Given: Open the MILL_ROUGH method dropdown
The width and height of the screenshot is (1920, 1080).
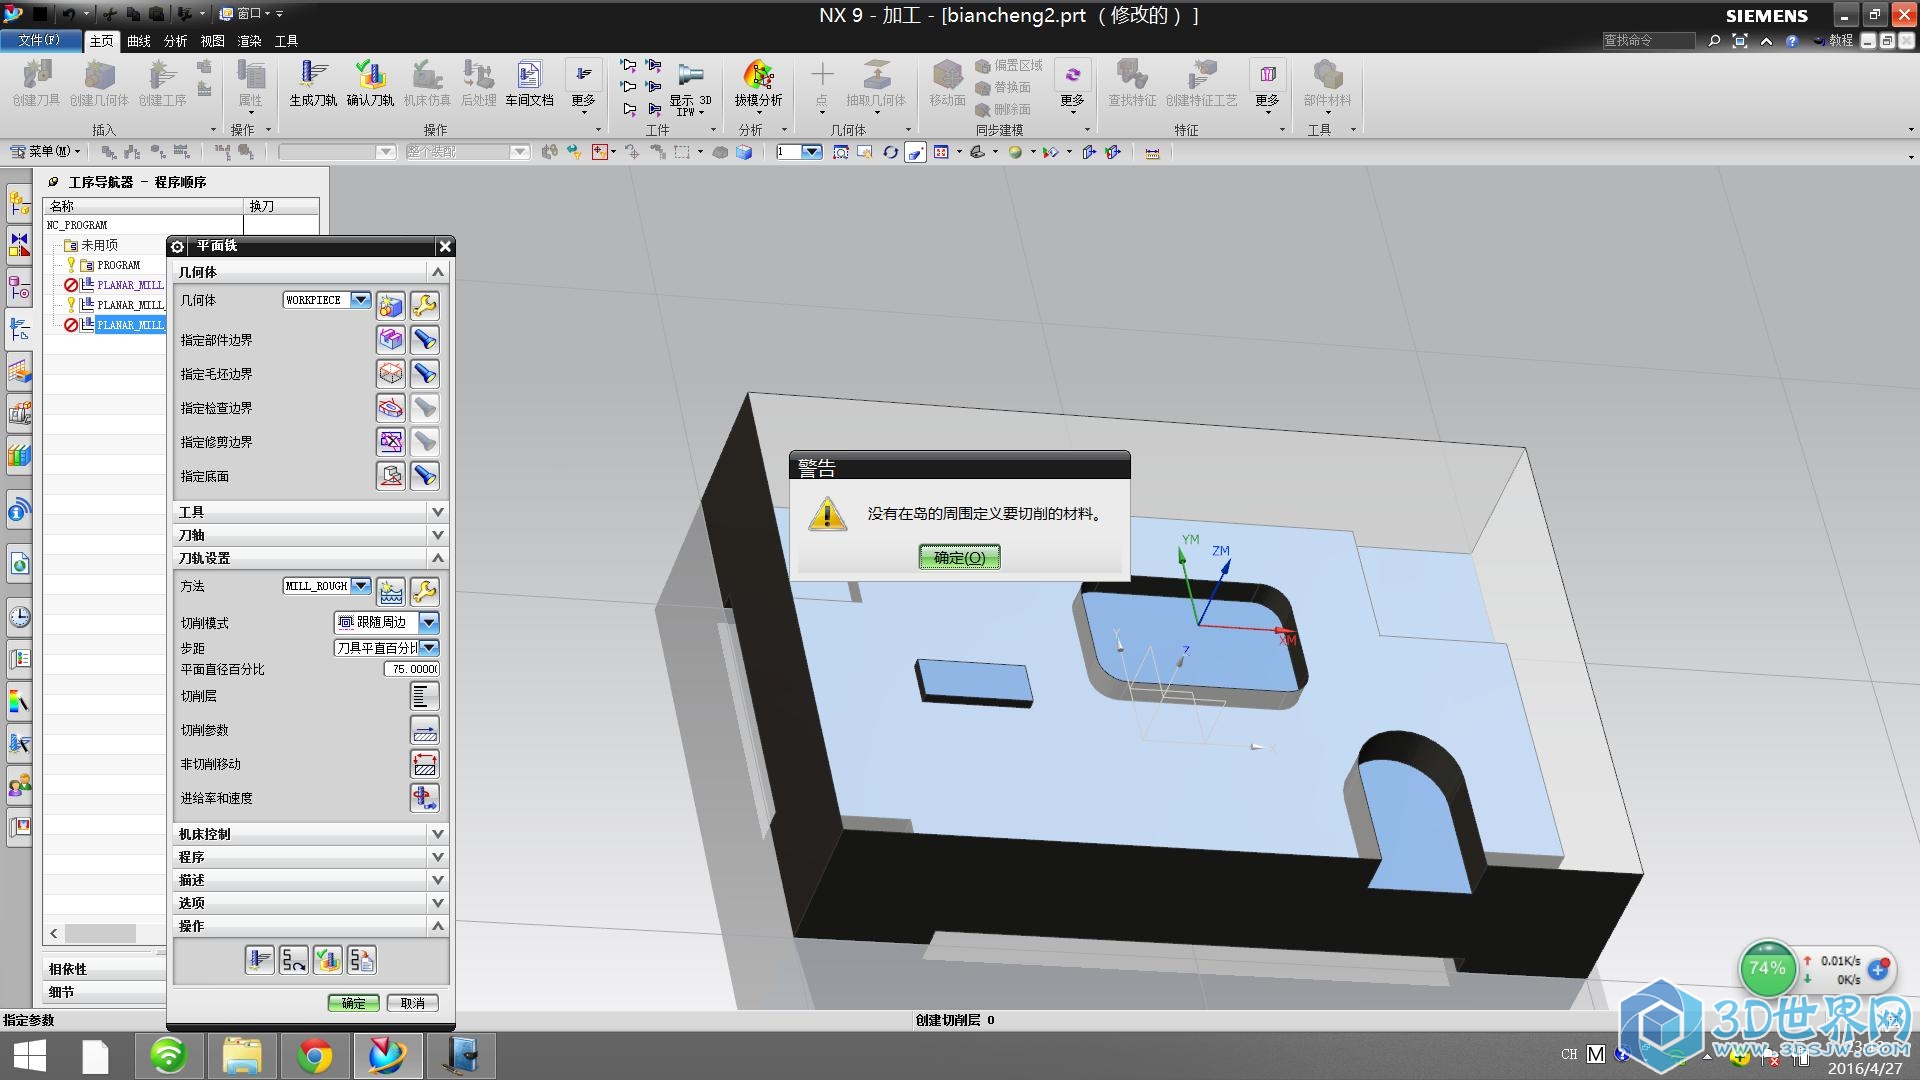Looking at the screenshot, I should click(x=361, y=586).
